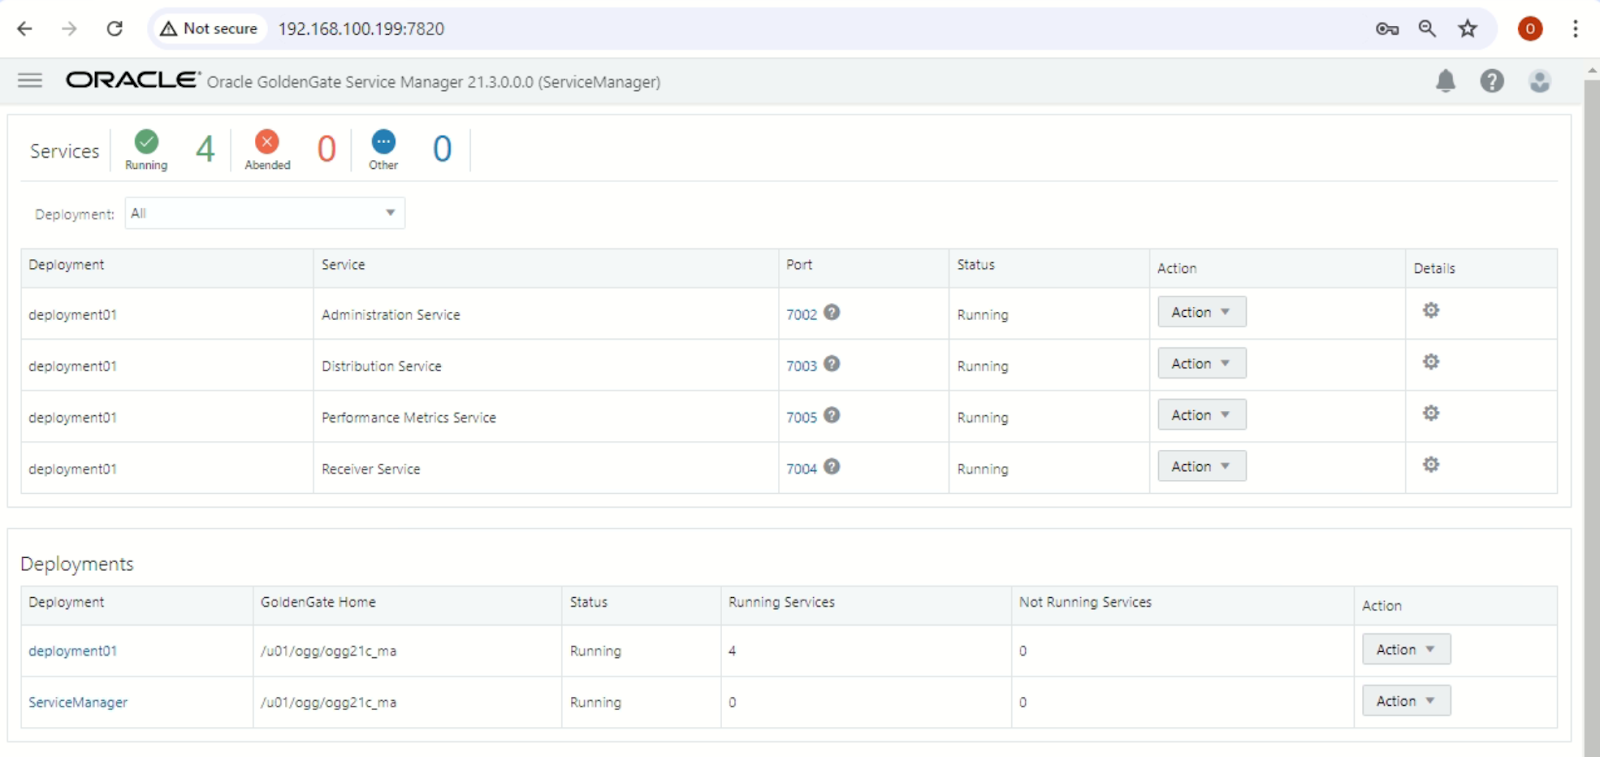Screen dimensions: 1600x757
Task: Click the blue Other status icon
Action: click(383, 141)
